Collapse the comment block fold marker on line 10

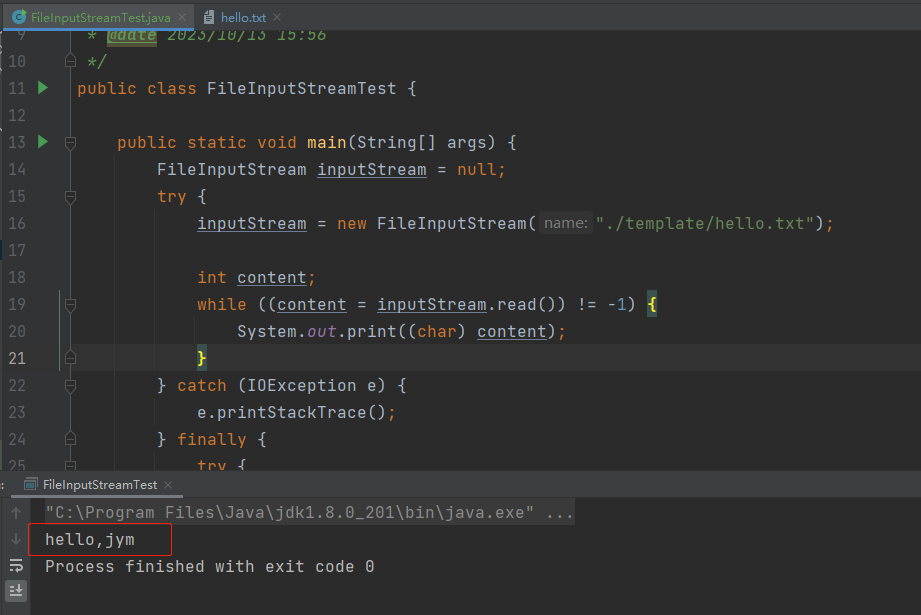[x=70, y=61]
